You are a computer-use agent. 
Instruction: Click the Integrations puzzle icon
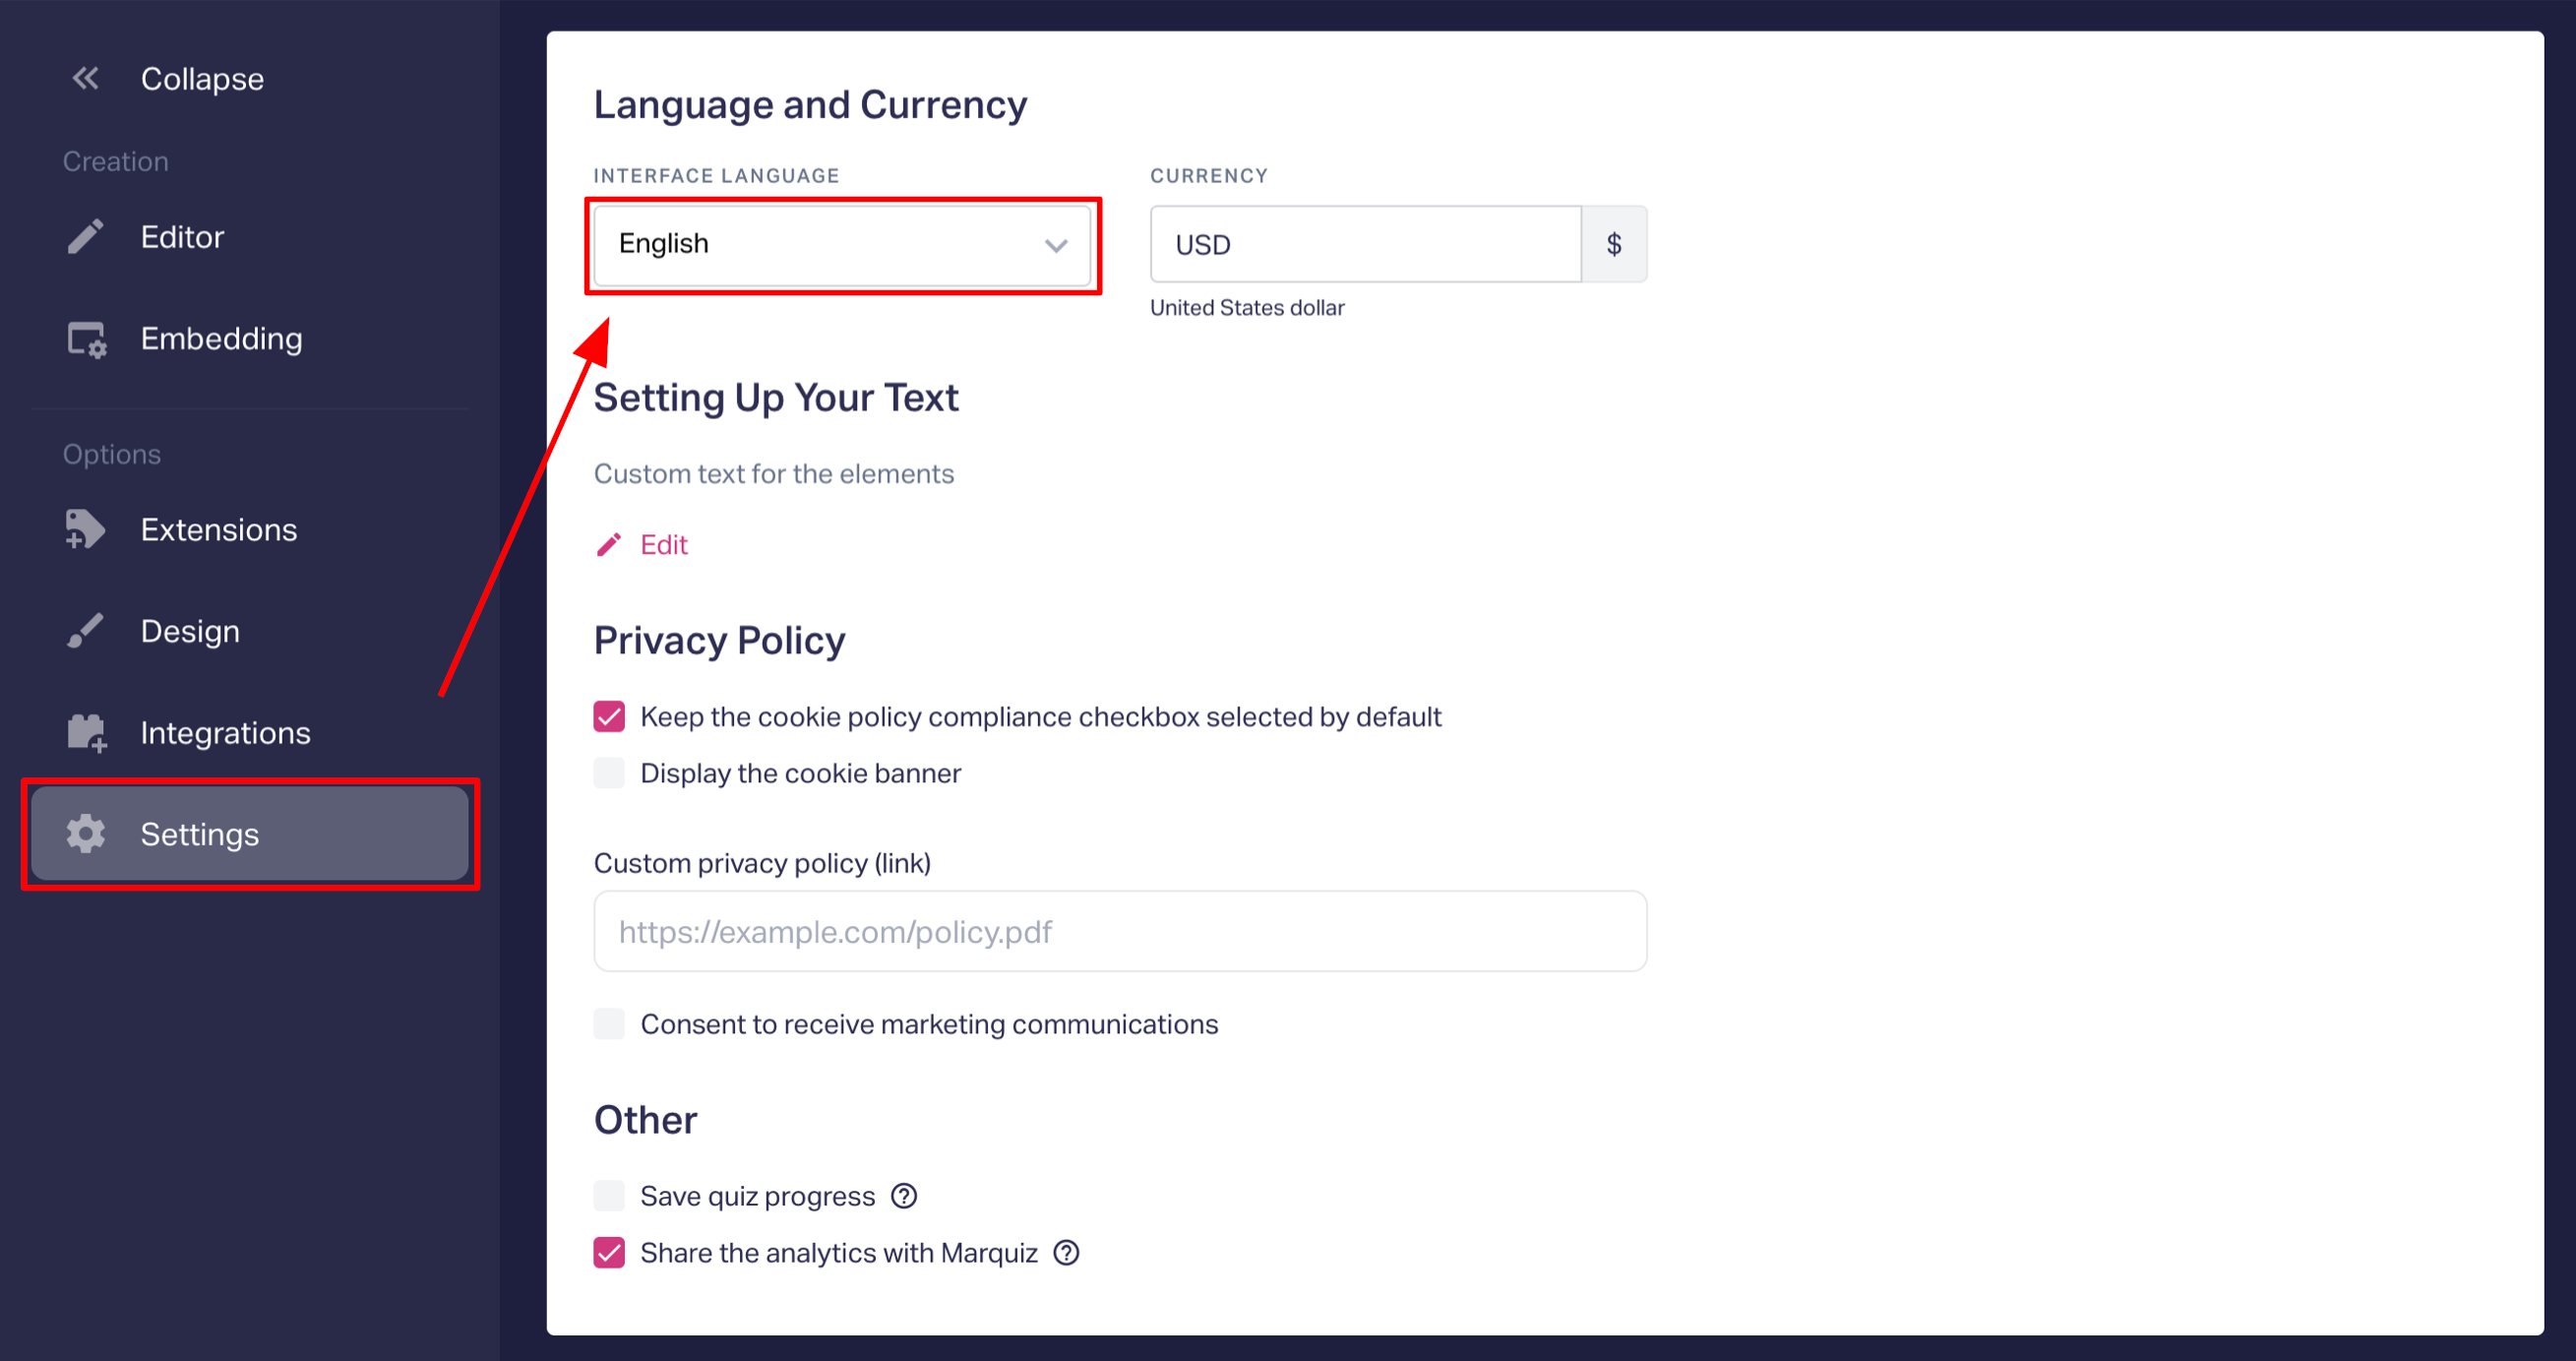point(87,733)
